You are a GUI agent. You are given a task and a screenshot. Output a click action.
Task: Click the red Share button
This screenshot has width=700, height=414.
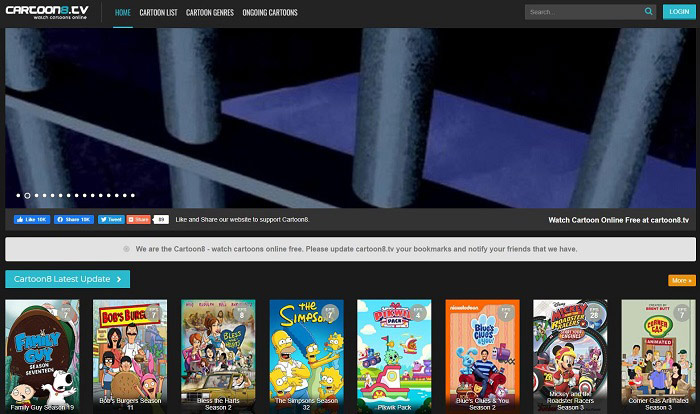(x=138, y=219)
